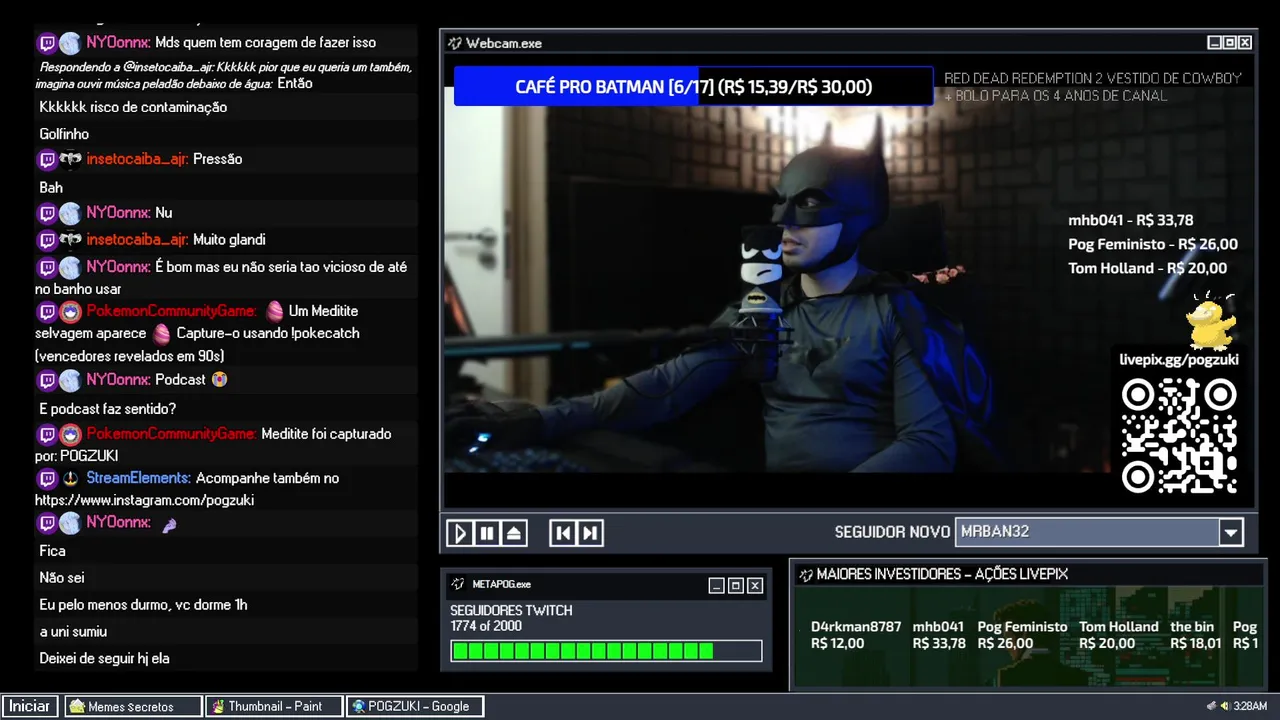The image size is (1280, 720).
Task: Click the Paint icon on Thumbnail task
Action: [x=218, y=706]
